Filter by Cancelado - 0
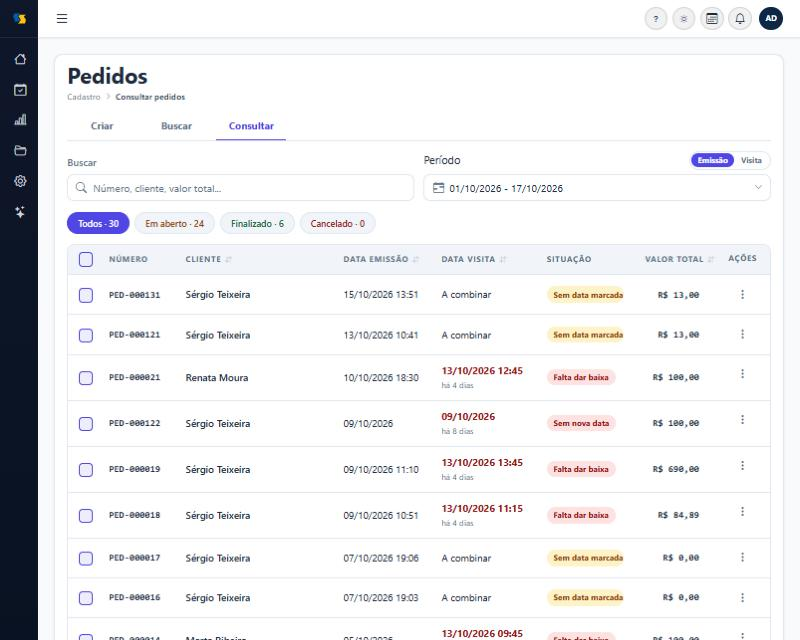The height and width of the screenshot is (640, 800). 337,224
